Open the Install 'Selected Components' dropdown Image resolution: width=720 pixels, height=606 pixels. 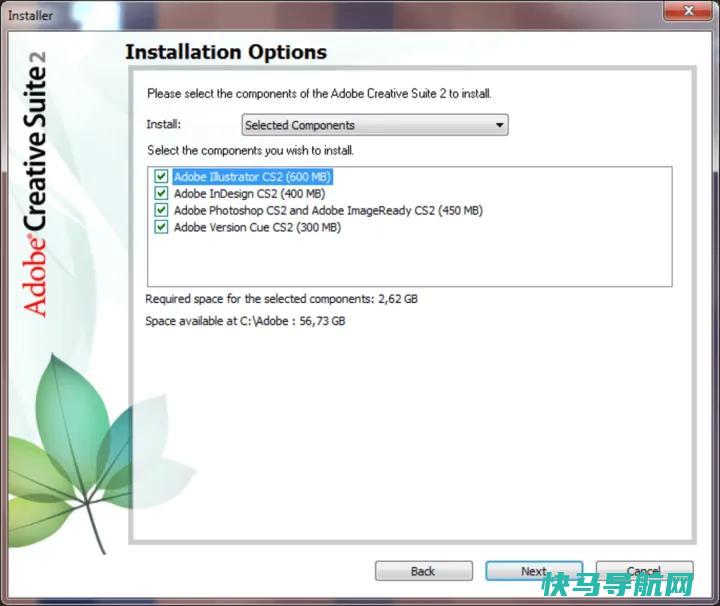coord(375,125)
